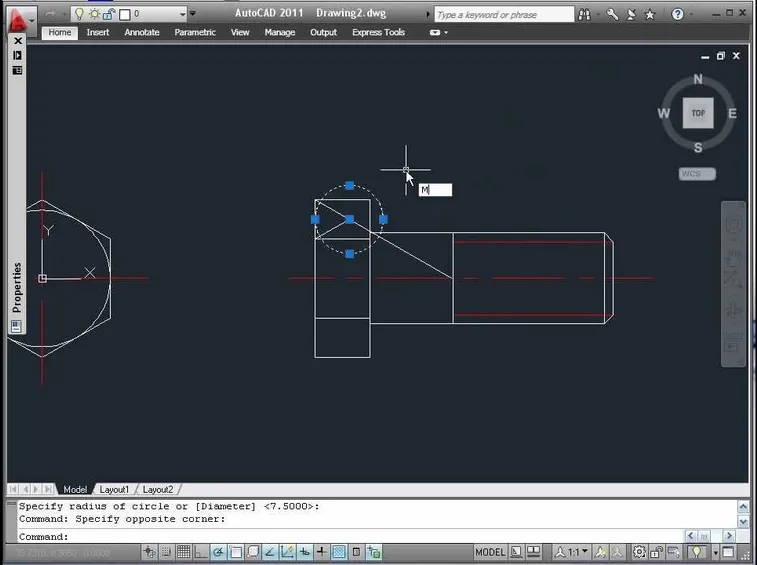Toggle Object Snap Tracking in status bar
The height and width of the screenshot is (565, 757).
[270, 551]
